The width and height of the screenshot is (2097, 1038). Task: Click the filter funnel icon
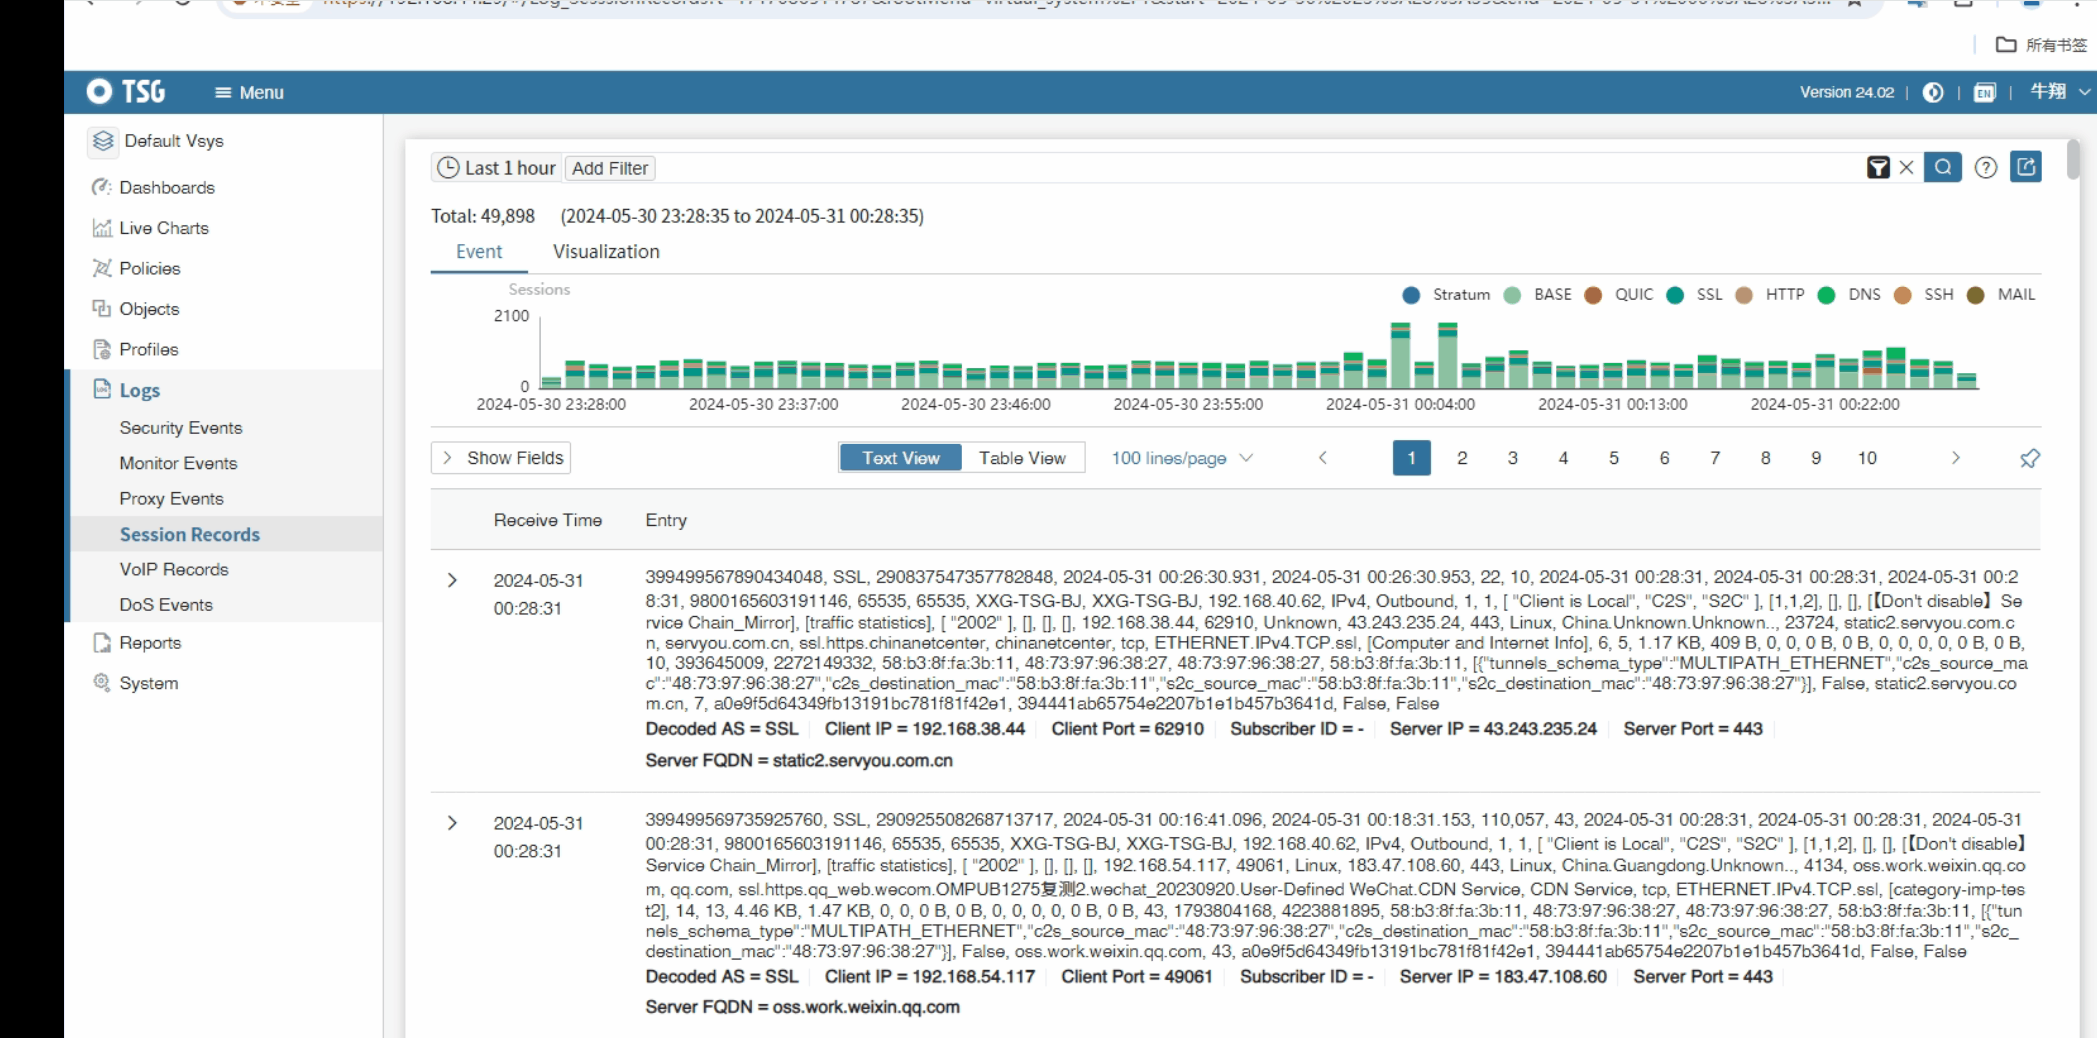[1878, 168]
